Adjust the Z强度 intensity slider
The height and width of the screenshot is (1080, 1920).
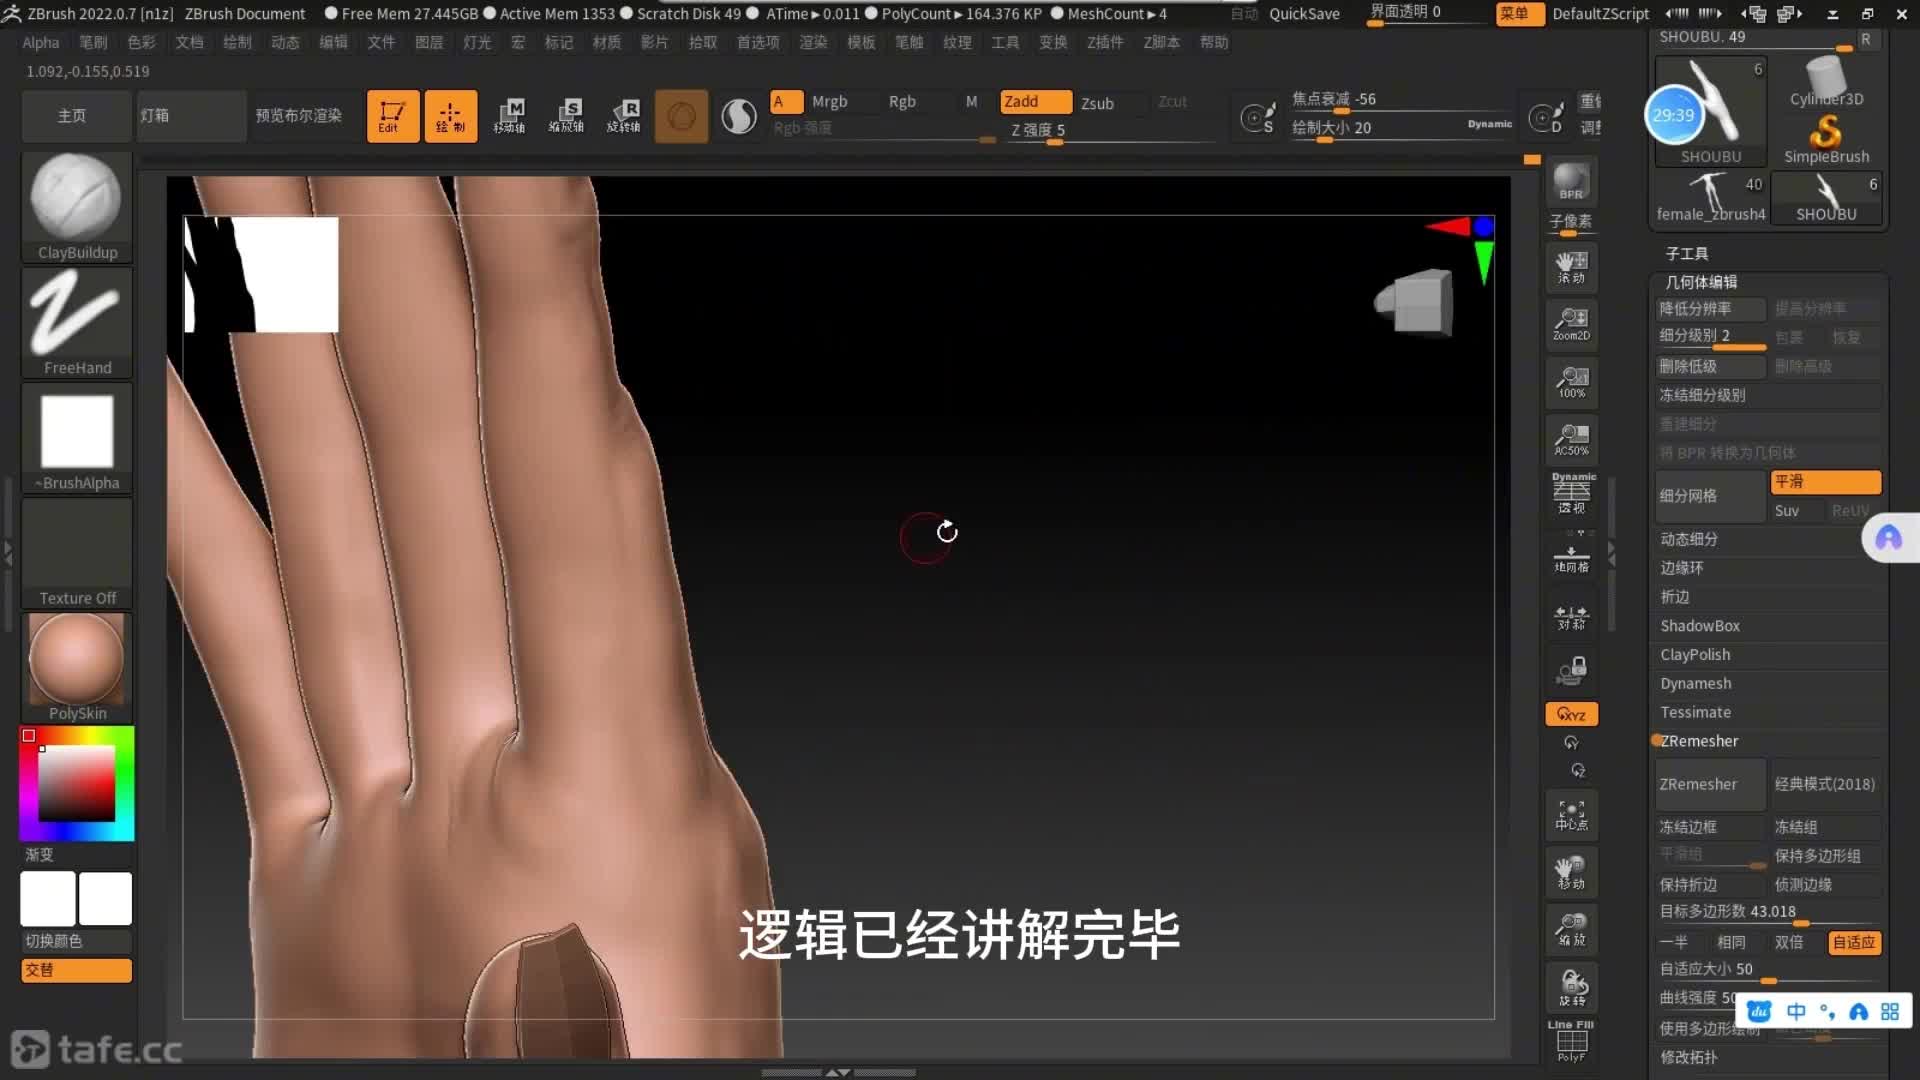click(x=1054, y=141)
